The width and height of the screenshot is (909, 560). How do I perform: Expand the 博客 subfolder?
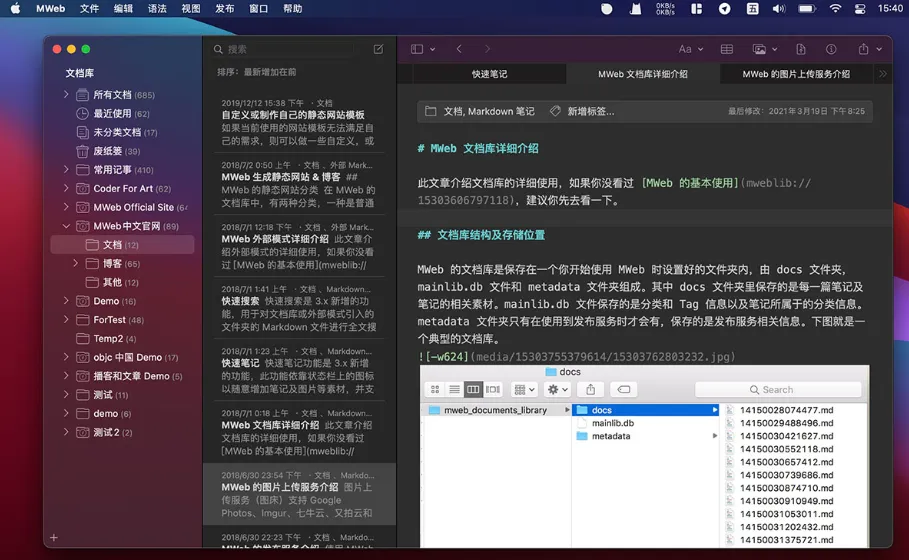[x=75, y=264]
